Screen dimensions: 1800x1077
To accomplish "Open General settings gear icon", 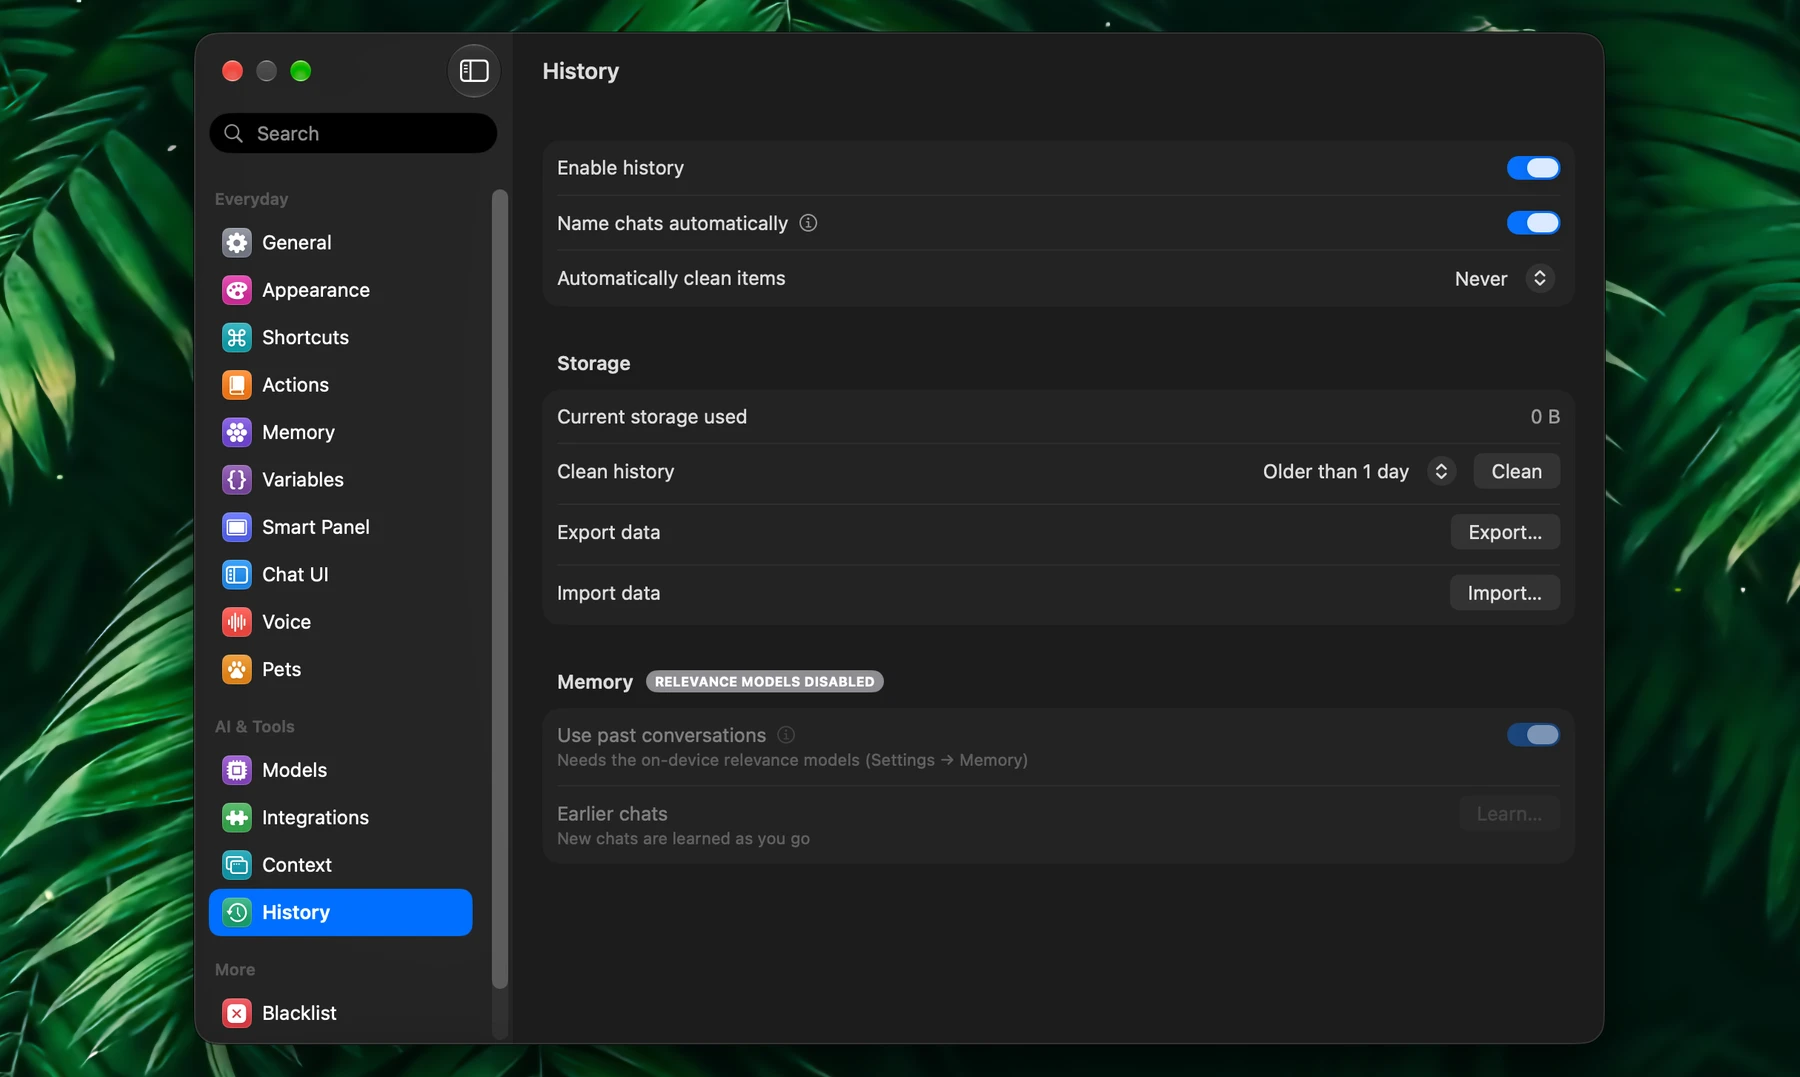I will point(237,243).
